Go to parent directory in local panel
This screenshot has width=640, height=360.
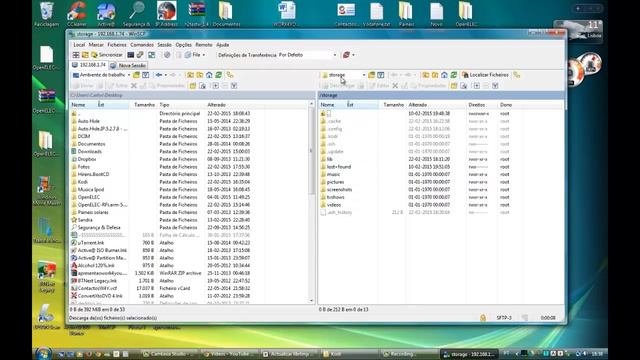click(190, 75)
